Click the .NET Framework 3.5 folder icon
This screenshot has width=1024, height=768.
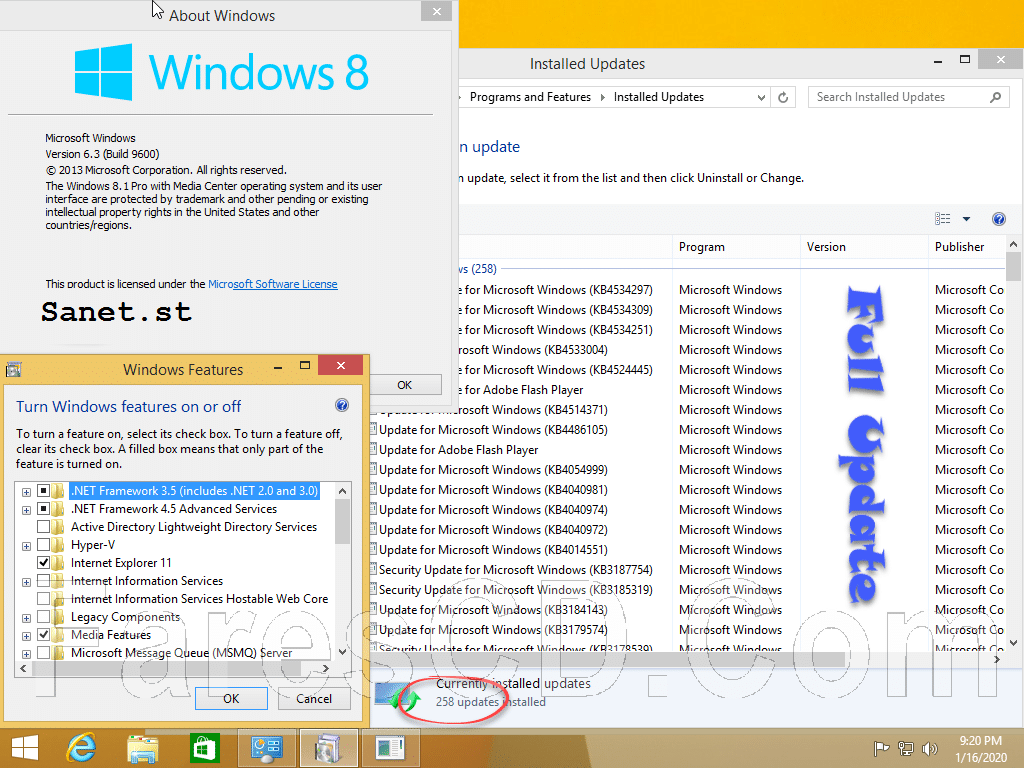(59, 490)
